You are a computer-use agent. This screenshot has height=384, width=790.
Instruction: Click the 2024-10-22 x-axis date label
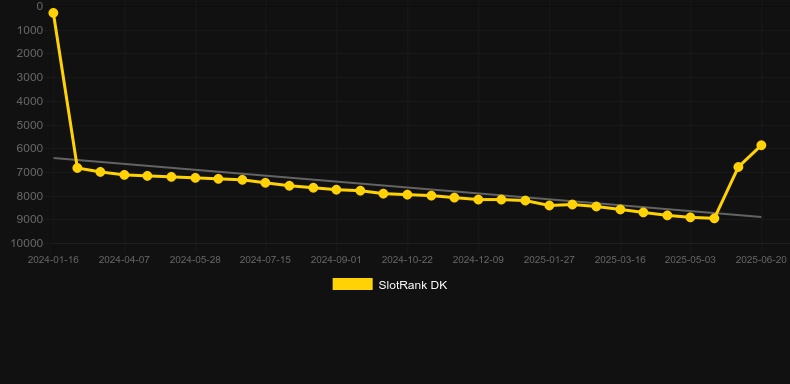coord(407,260)
